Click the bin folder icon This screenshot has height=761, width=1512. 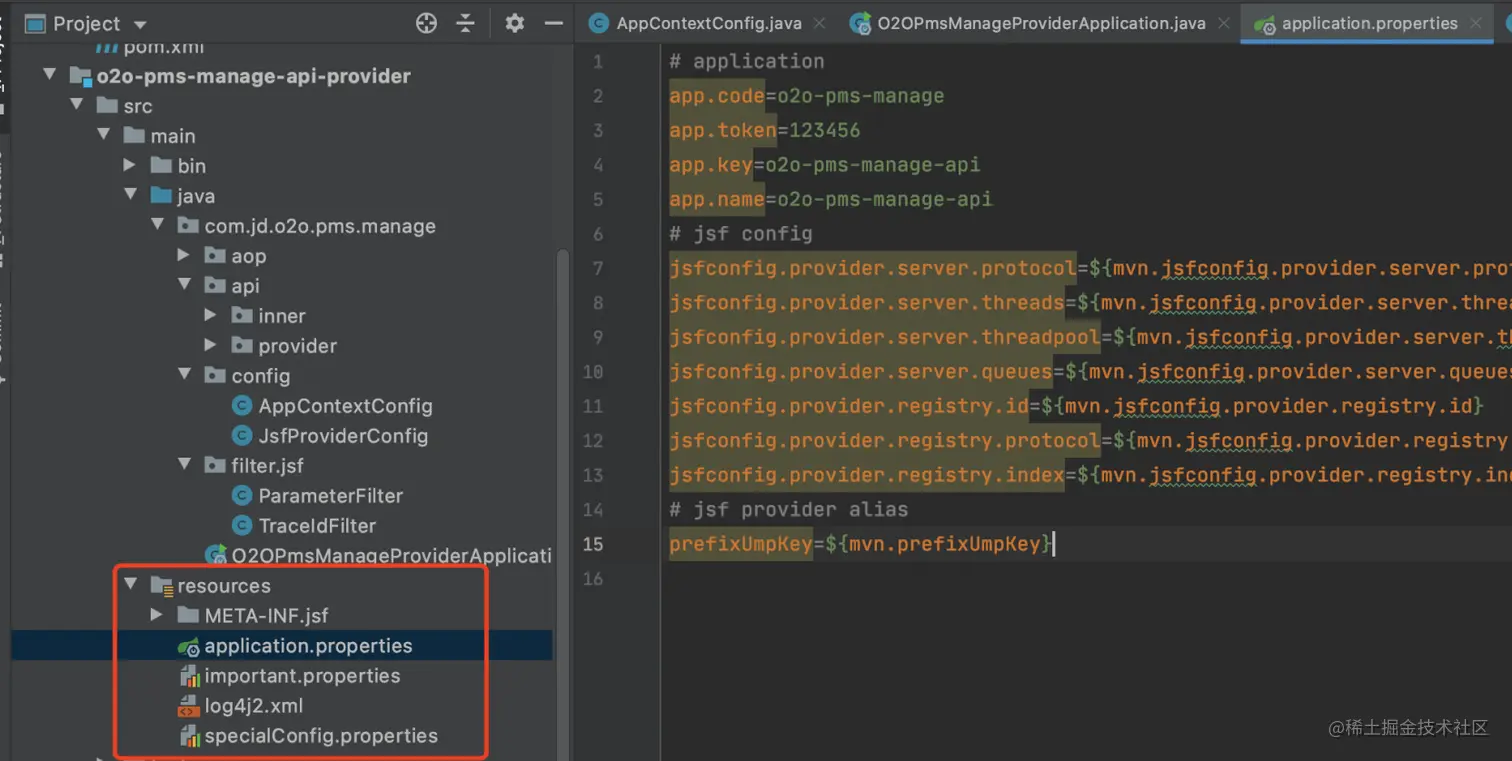[x=161, y=166]
